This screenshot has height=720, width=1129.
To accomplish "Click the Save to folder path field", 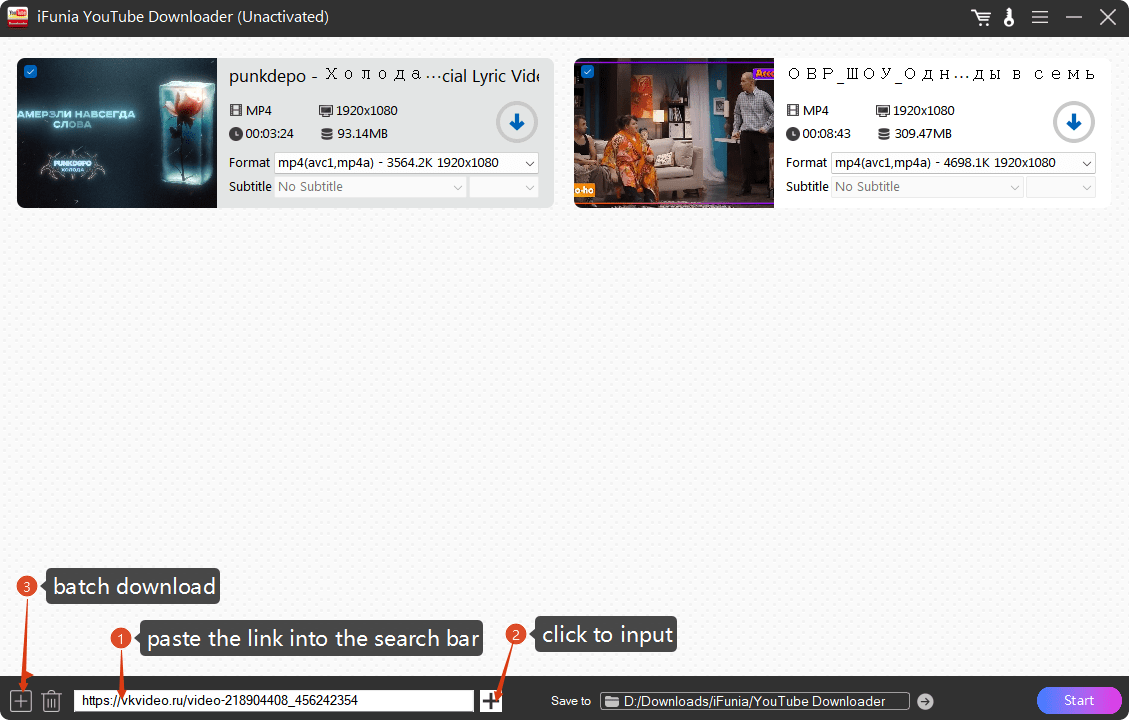I will [755, 701].
